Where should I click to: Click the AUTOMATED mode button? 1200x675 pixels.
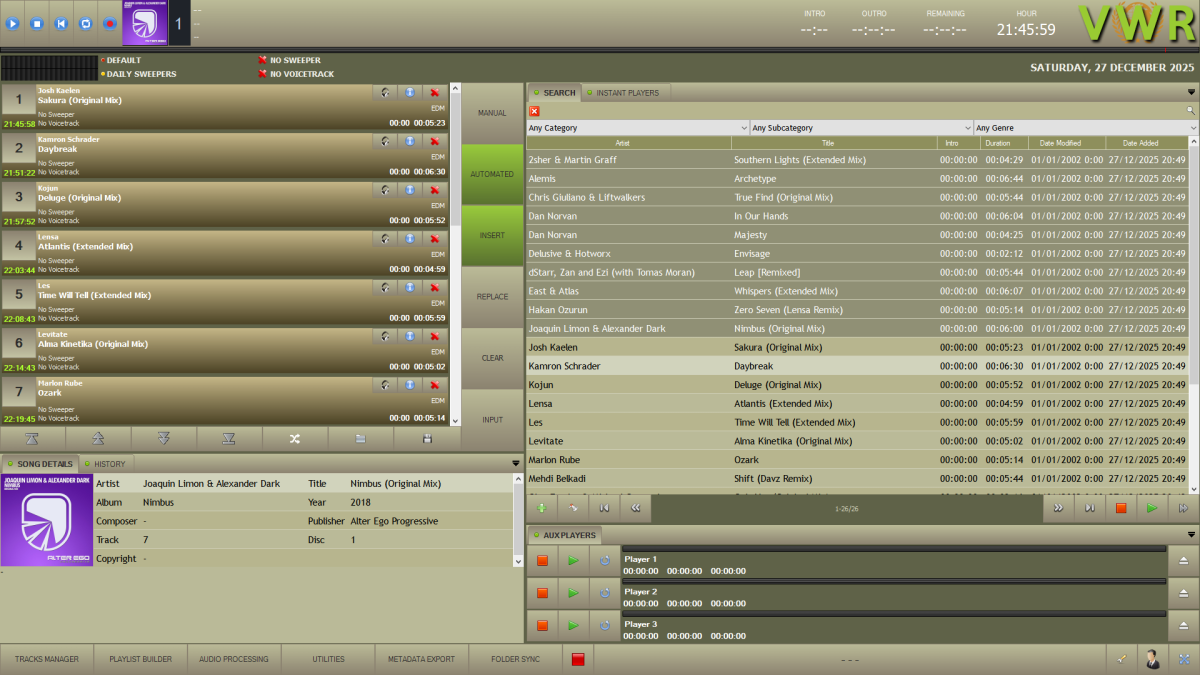click(x=491, y=174)
